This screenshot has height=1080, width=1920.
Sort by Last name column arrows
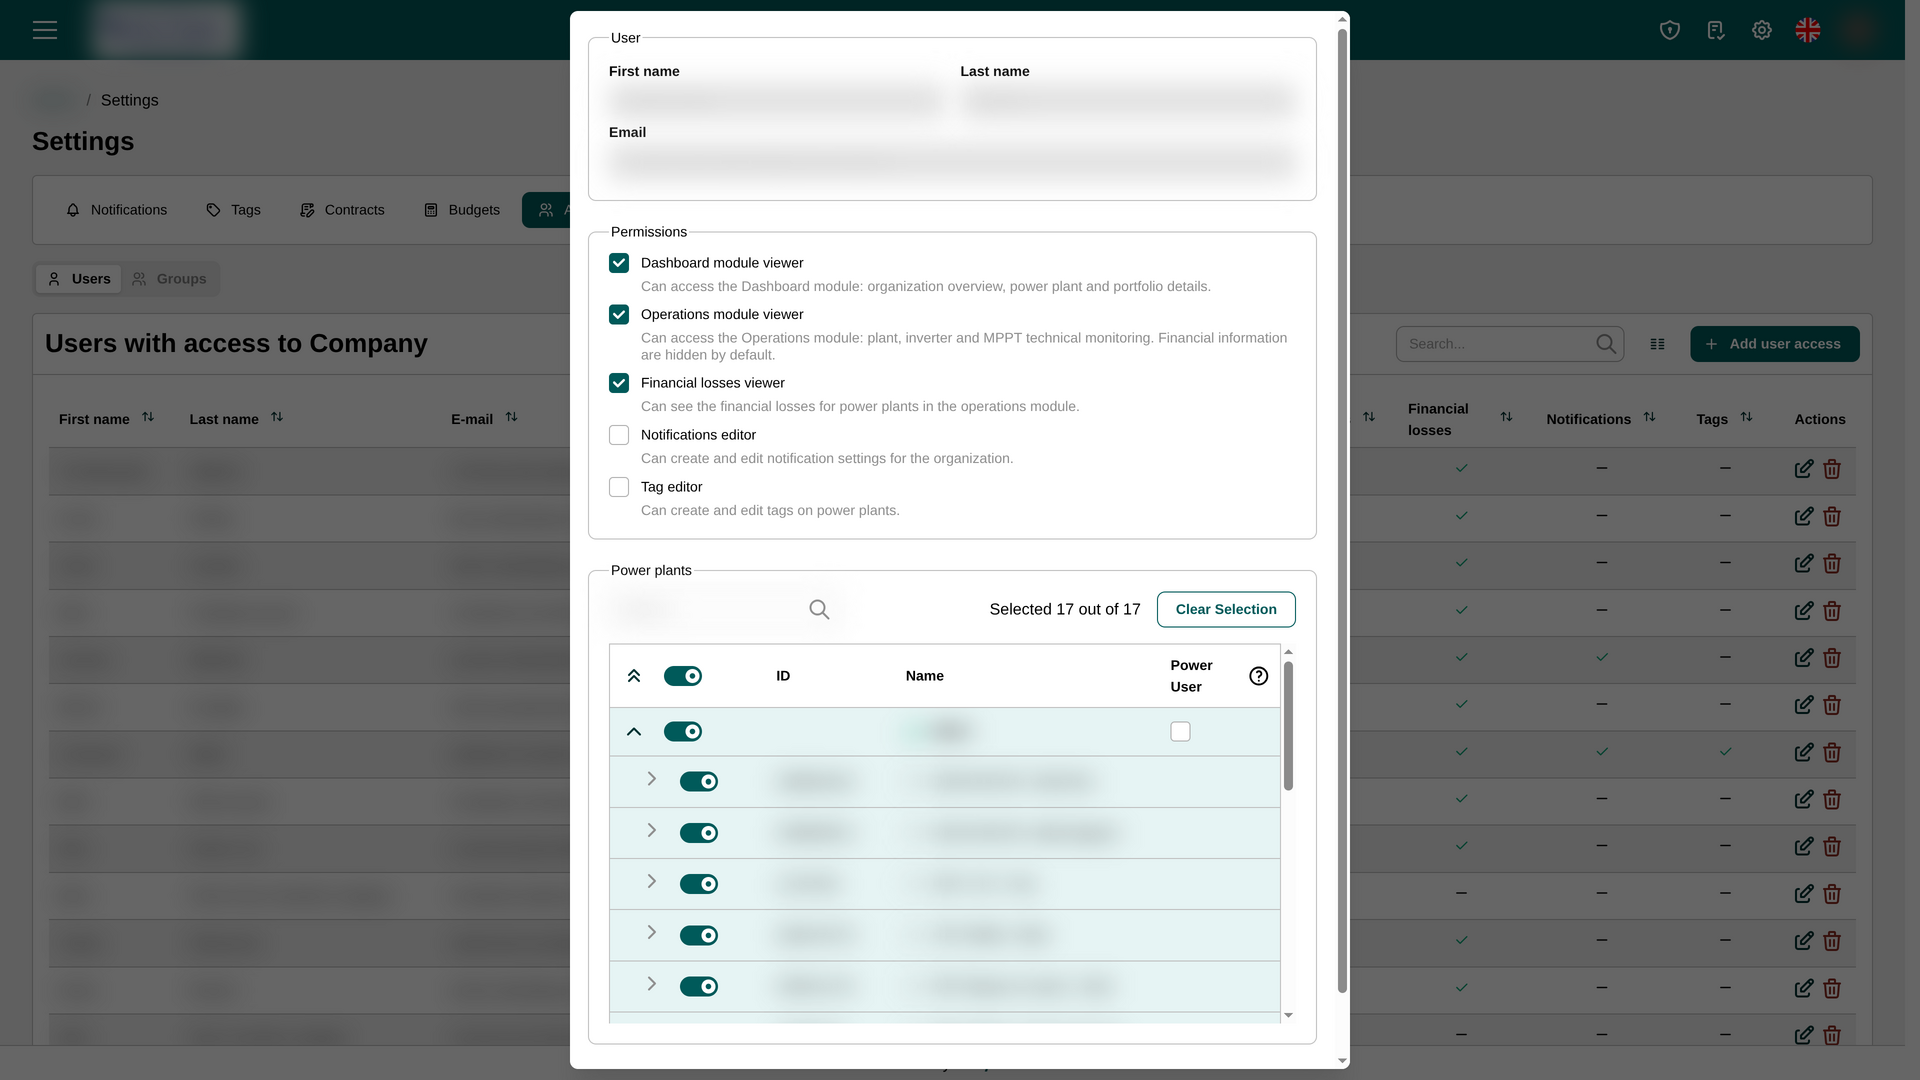pyautogui.click(x=277, y=417)
